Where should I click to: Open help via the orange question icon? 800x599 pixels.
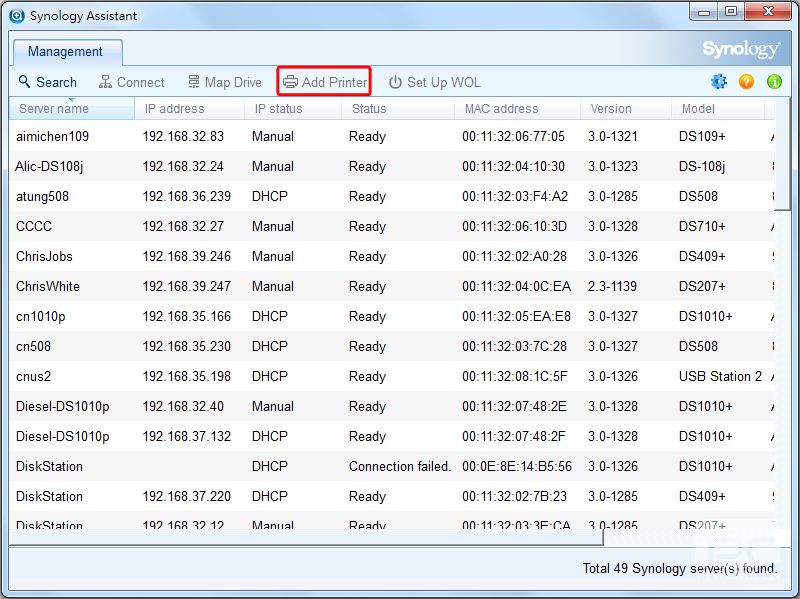[746, 81]
